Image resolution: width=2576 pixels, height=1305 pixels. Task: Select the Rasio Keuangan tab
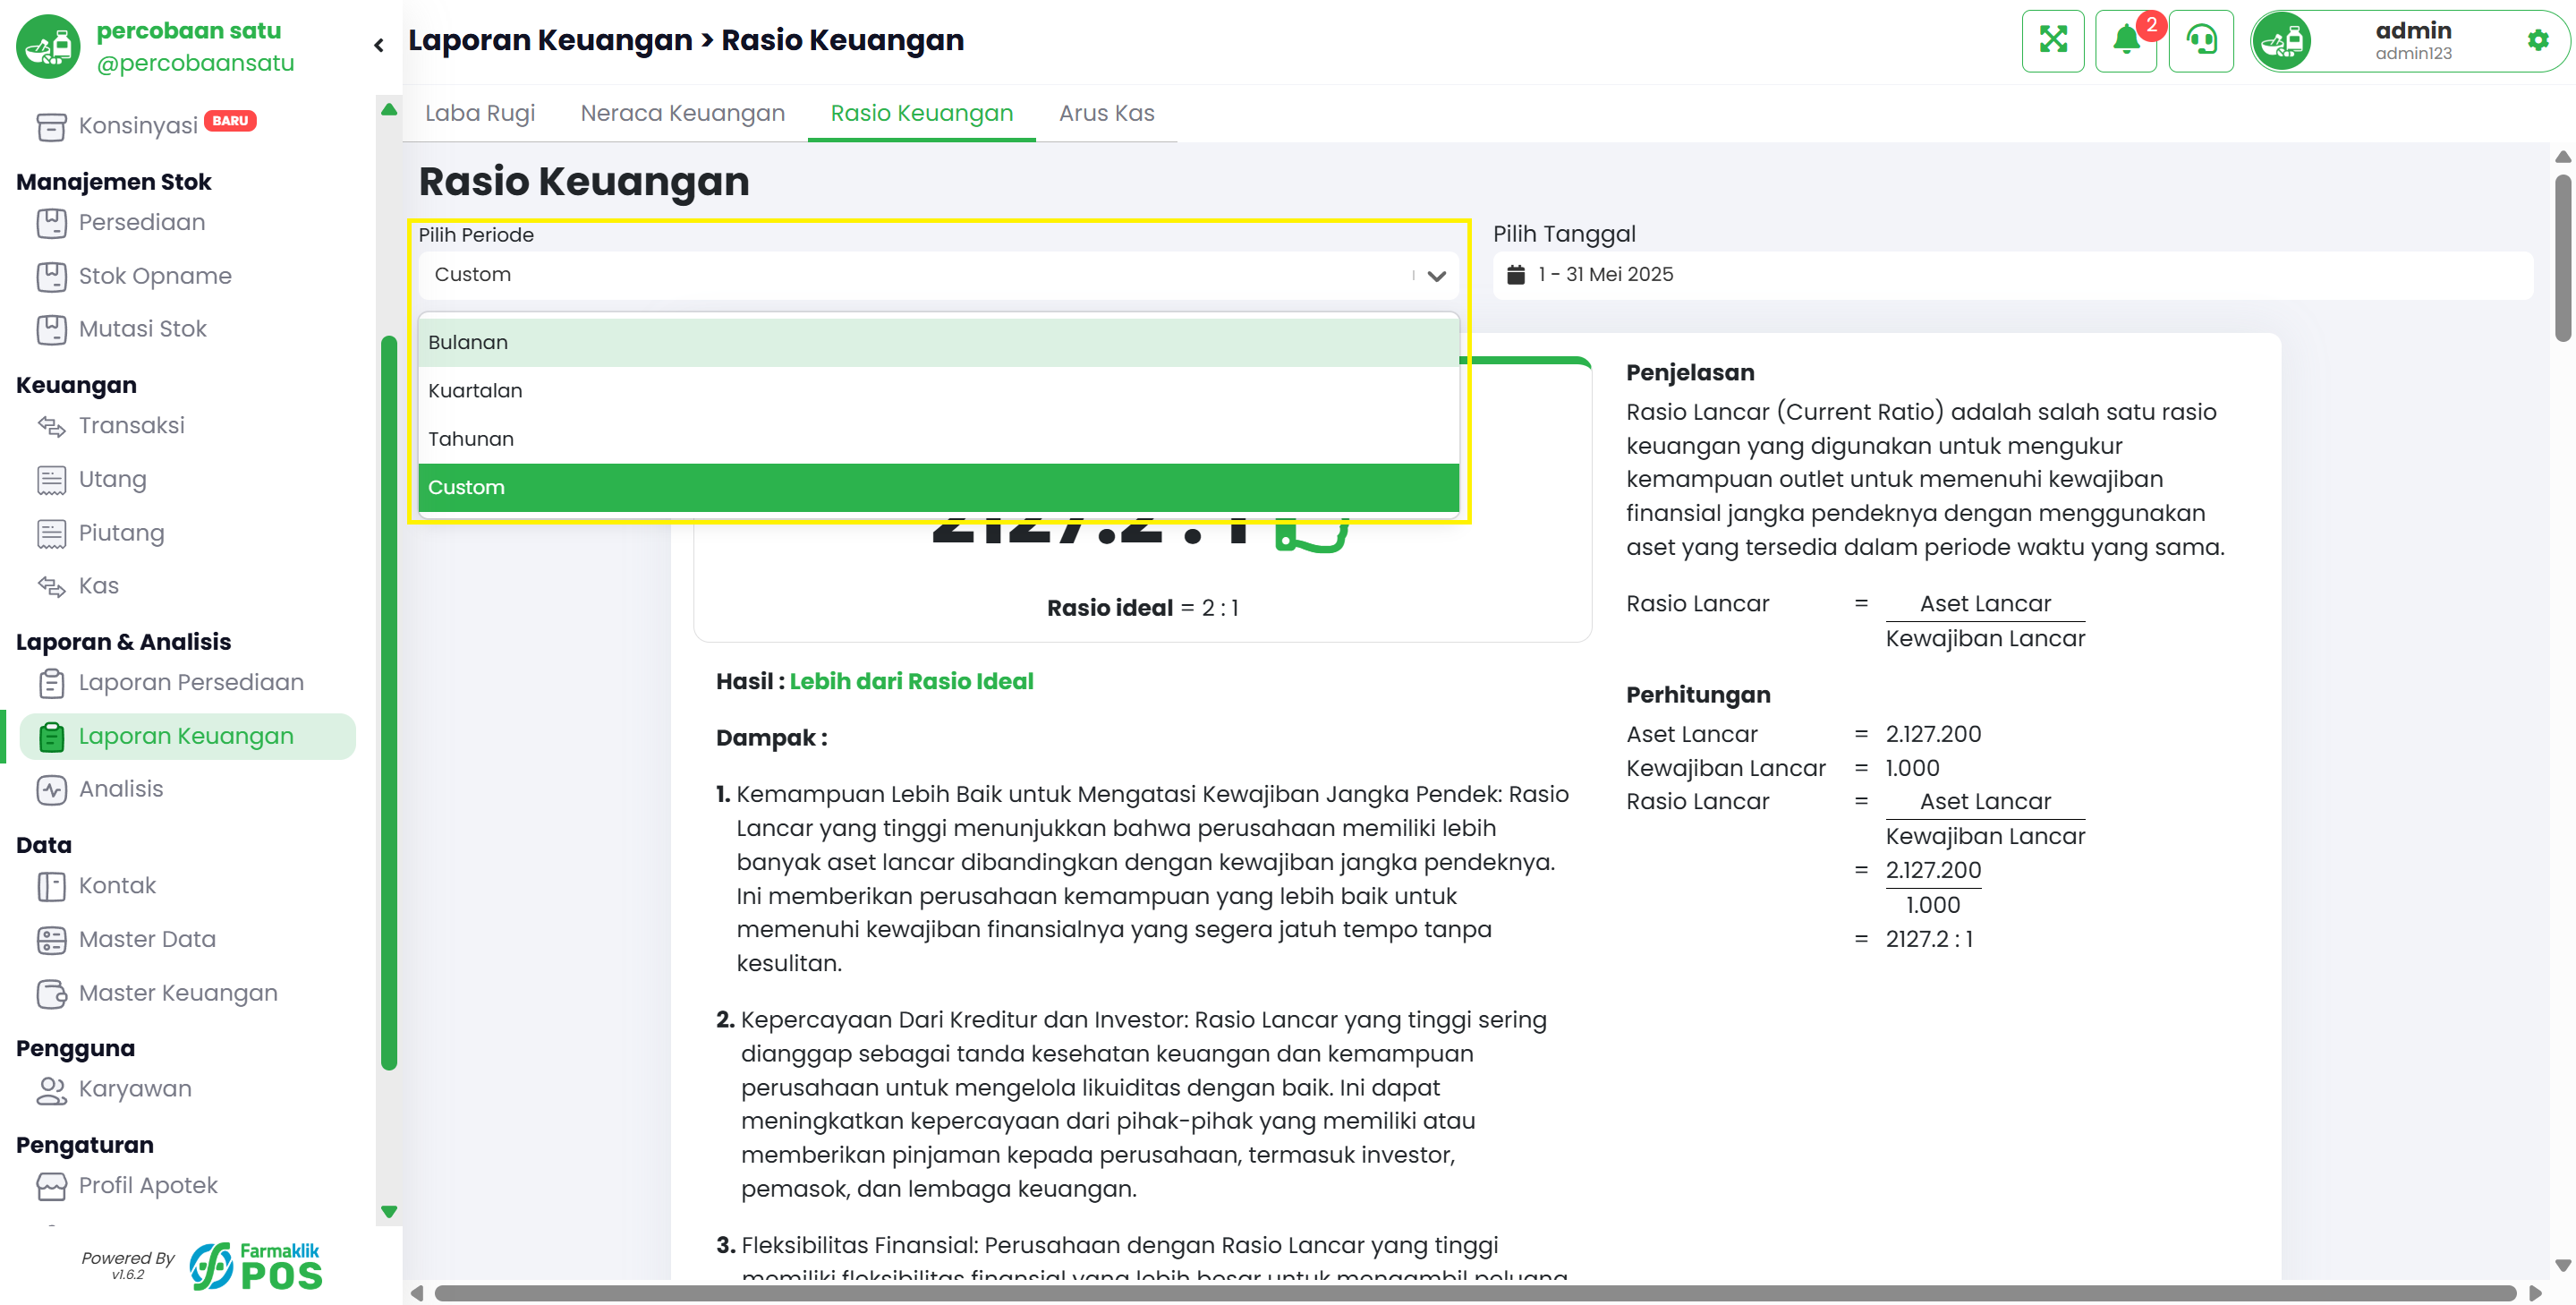(921, 114)
